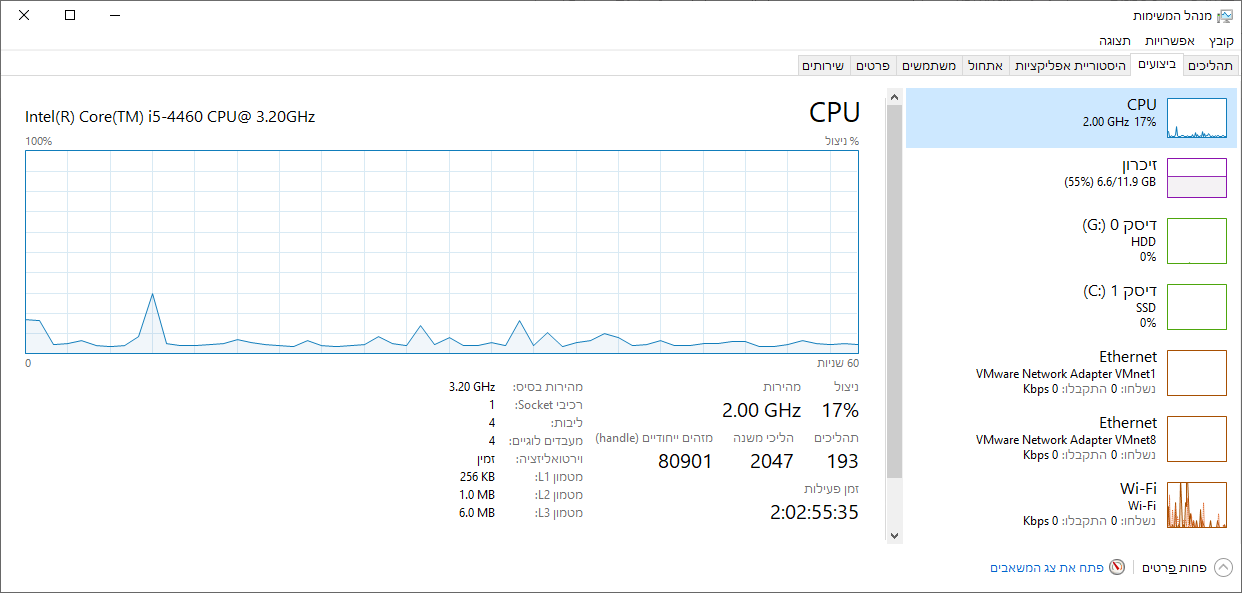Click the VMnet8 Ethernet adapter graph
This screenshot has height=593, width=1242.
tap(1197, 439)
